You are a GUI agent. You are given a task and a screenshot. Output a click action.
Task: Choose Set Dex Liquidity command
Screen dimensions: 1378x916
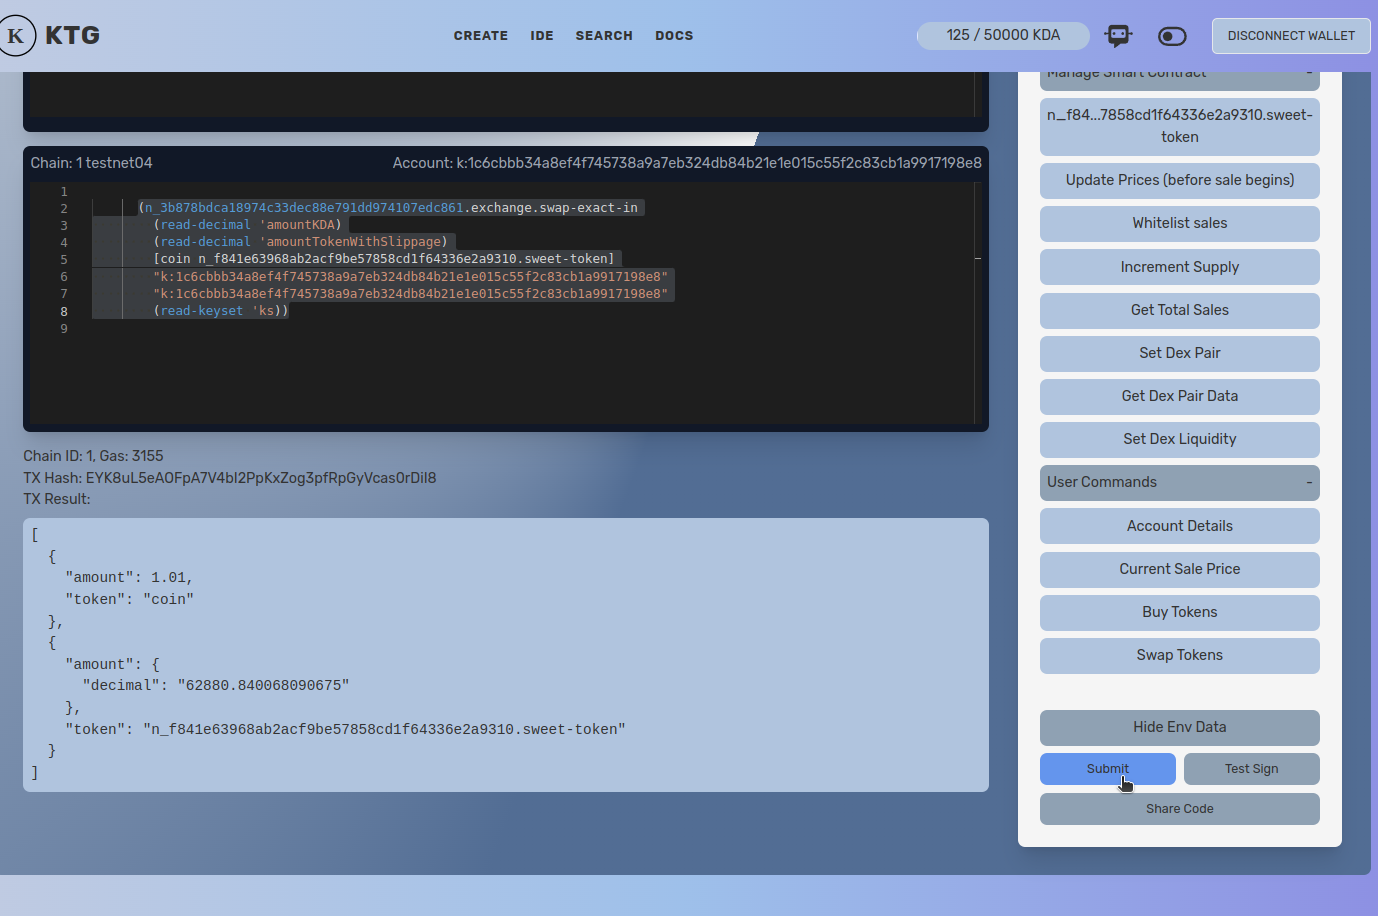tap(1180, 439)
